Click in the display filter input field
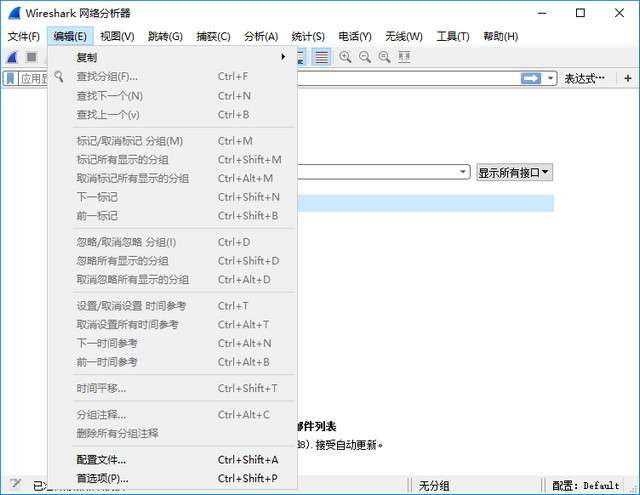Viewport: 640px width, 495px height. pyautogui.click(x=408, y=78)
